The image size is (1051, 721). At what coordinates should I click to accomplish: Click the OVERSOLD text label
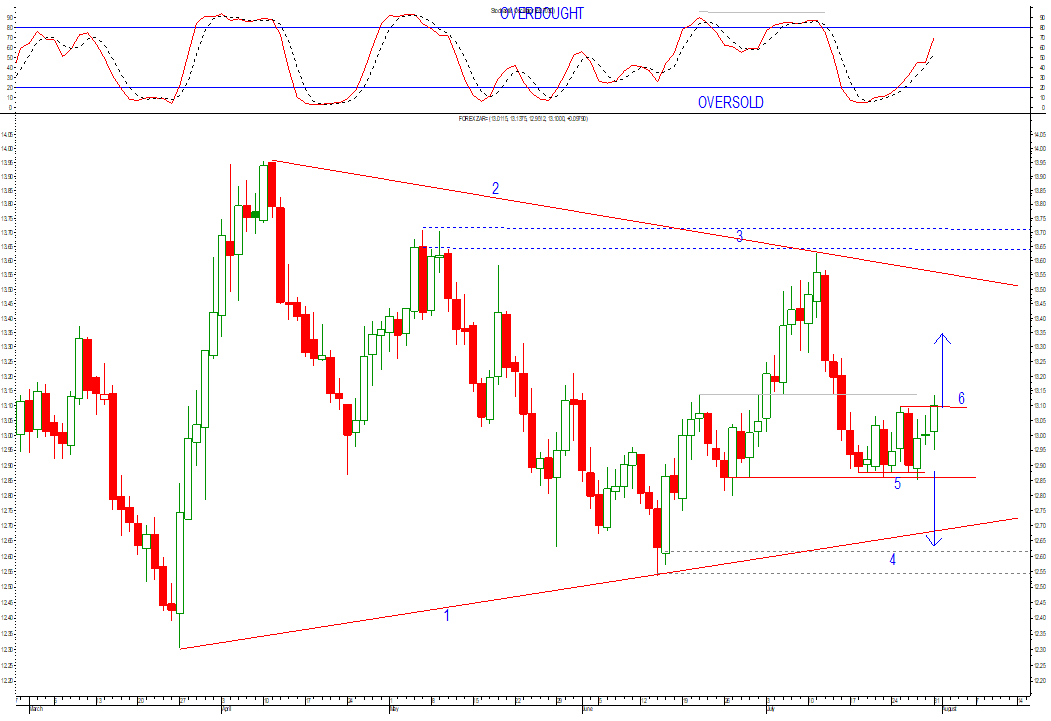coord(730,102)
